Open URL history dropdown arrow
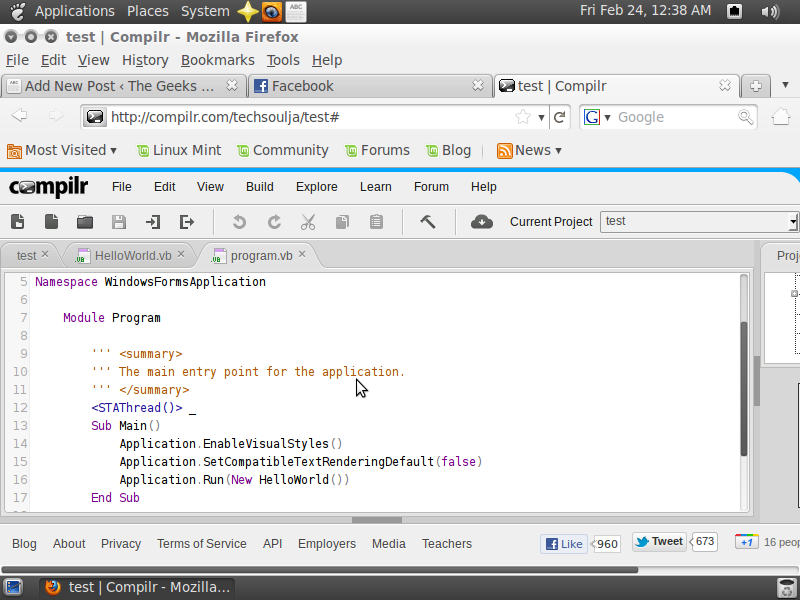 point(541,118)
